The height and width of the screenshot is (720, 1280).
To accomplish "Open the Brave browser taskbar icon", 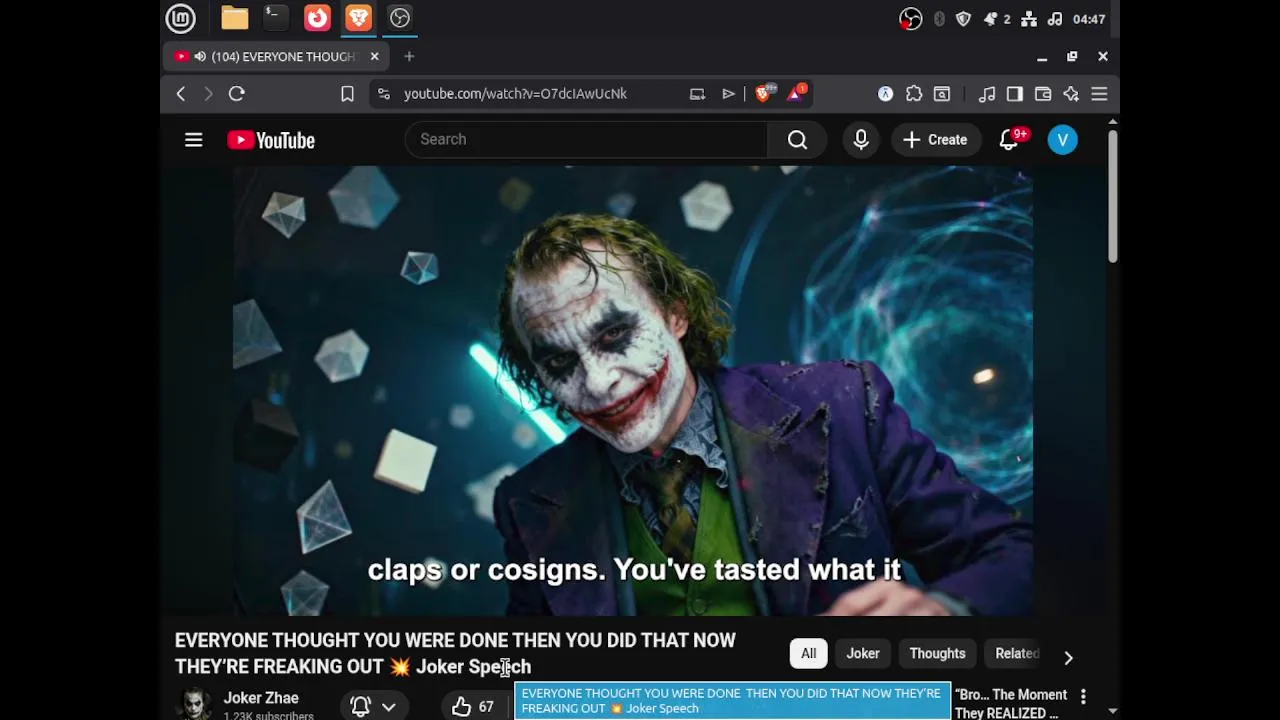I will click(358, 18).
